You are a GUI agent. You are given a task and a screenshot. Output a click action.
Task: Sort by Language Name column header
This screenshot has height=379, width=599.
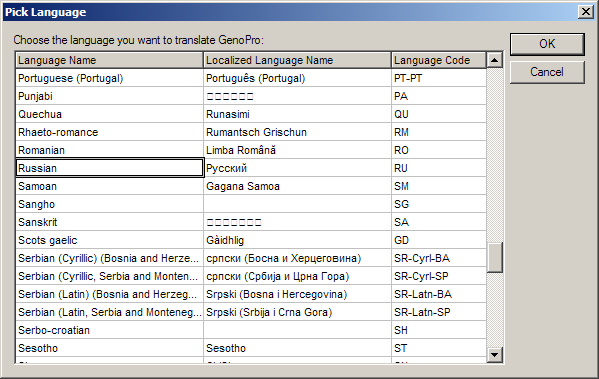pyautogui.click(x=109, y=60)
